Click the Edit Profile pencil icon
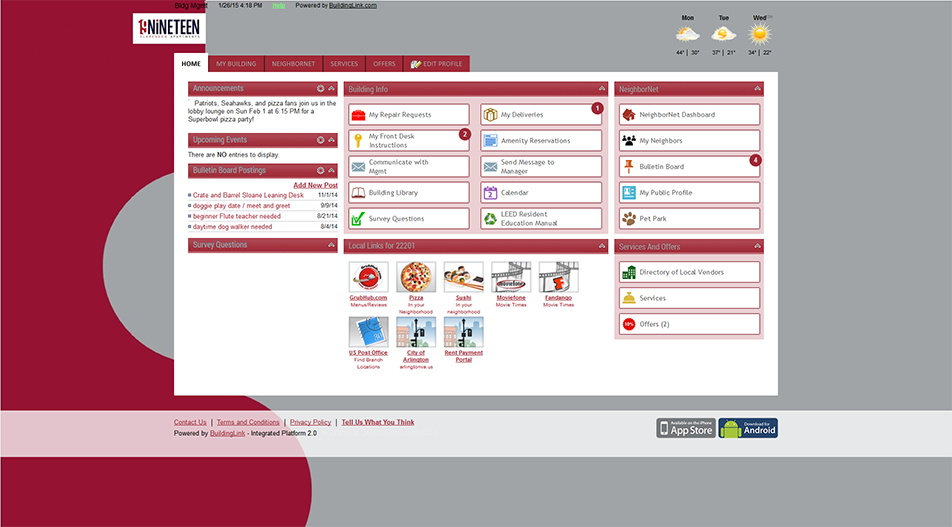 [416, 64]
